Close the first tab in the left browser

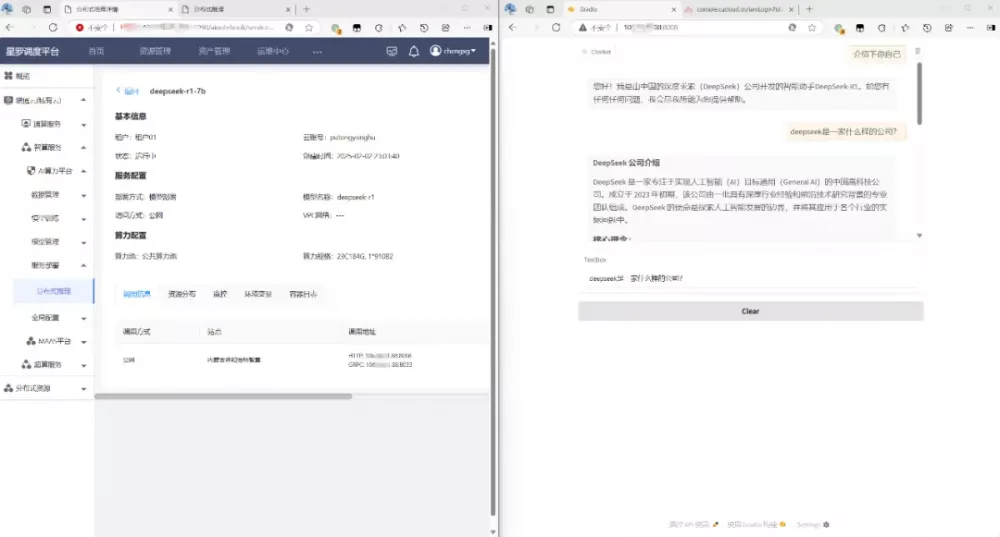coord(170,10)
